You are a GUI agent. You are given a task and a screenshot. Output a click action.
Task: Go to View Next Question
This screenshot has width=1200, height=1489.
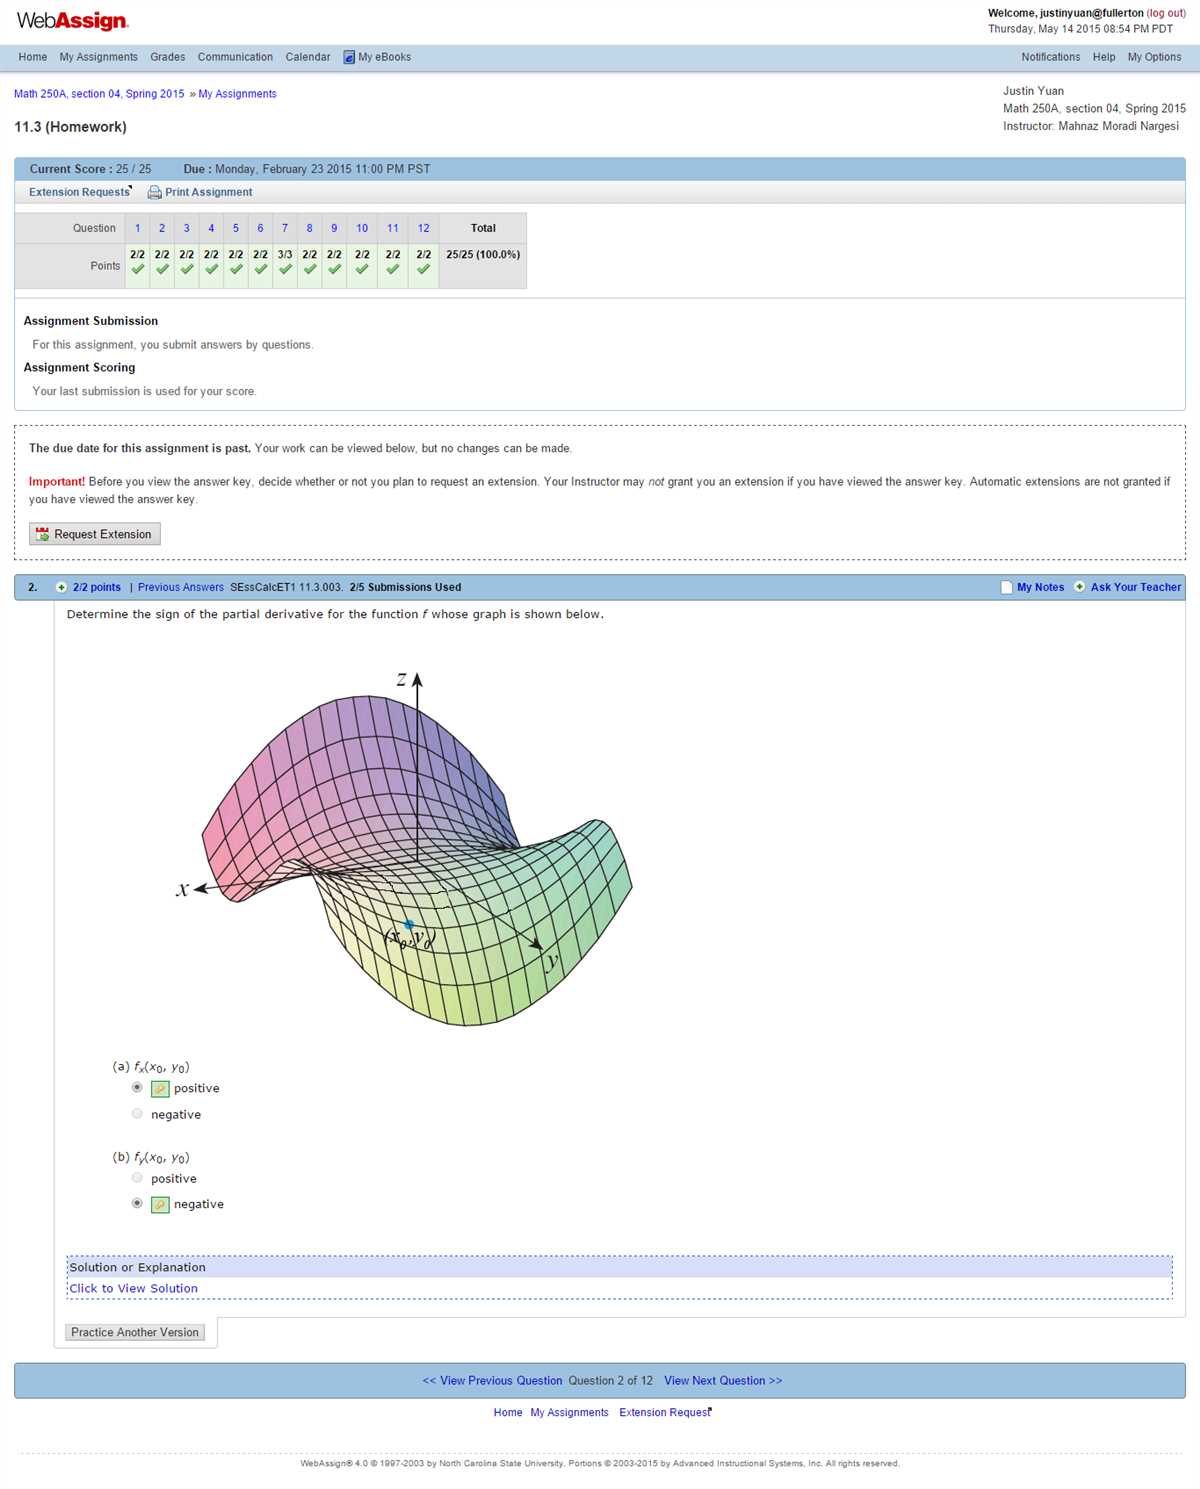(723, 1381)
